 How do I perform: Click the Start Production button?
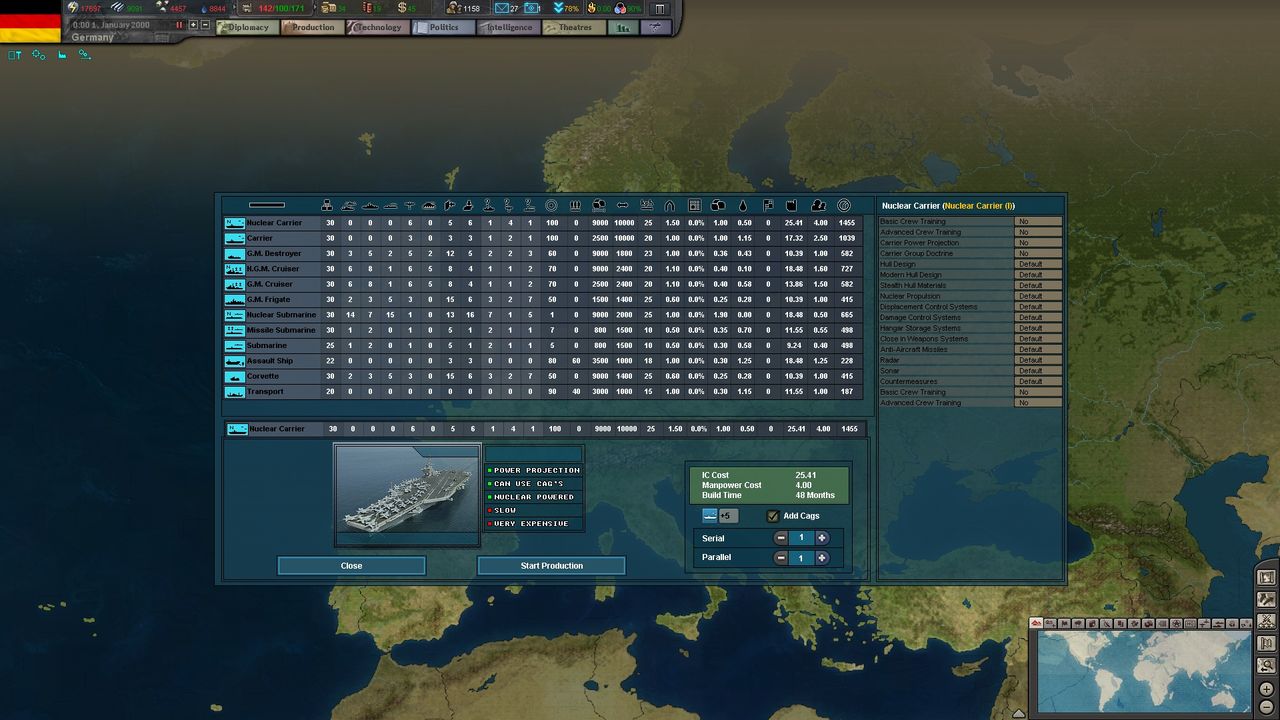pos(551,566)
